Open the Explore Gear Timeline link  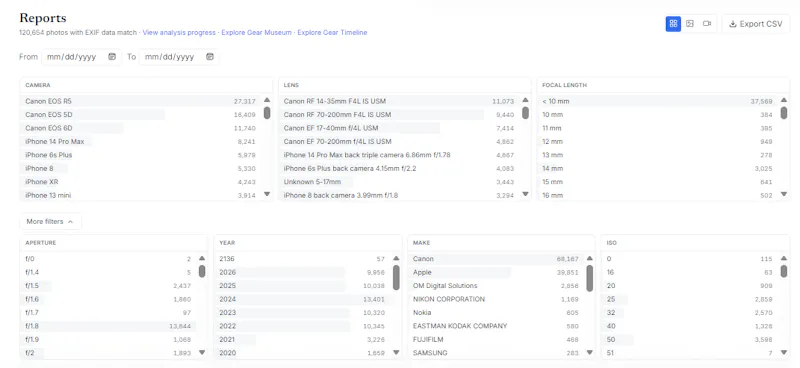coord(332,32)
